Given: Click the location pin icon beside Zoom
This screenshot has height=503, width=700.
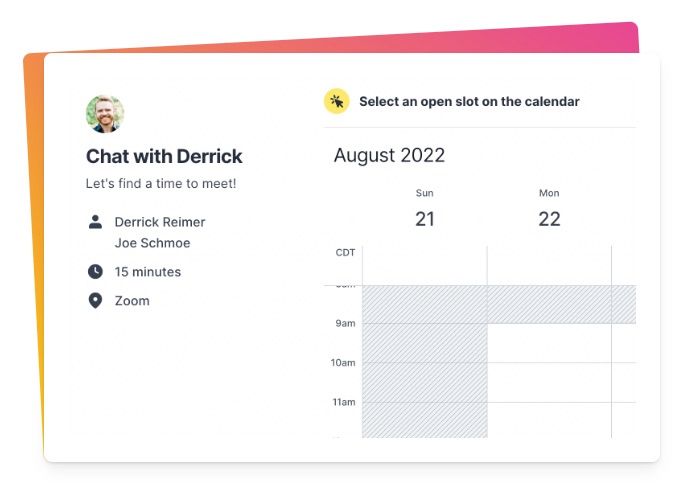Looking at the screenshot, I should click(95, 300).
